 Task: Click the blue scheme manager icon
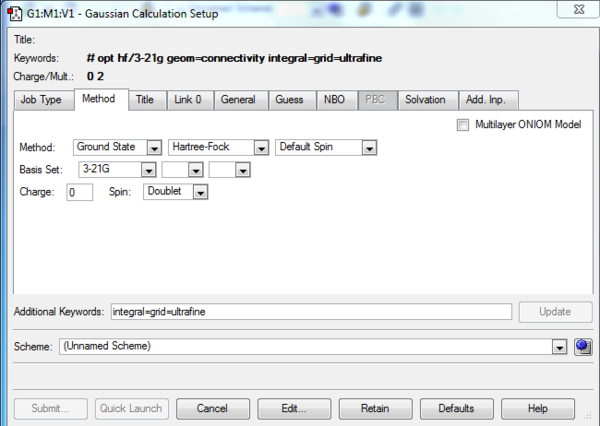click(583, 347)
